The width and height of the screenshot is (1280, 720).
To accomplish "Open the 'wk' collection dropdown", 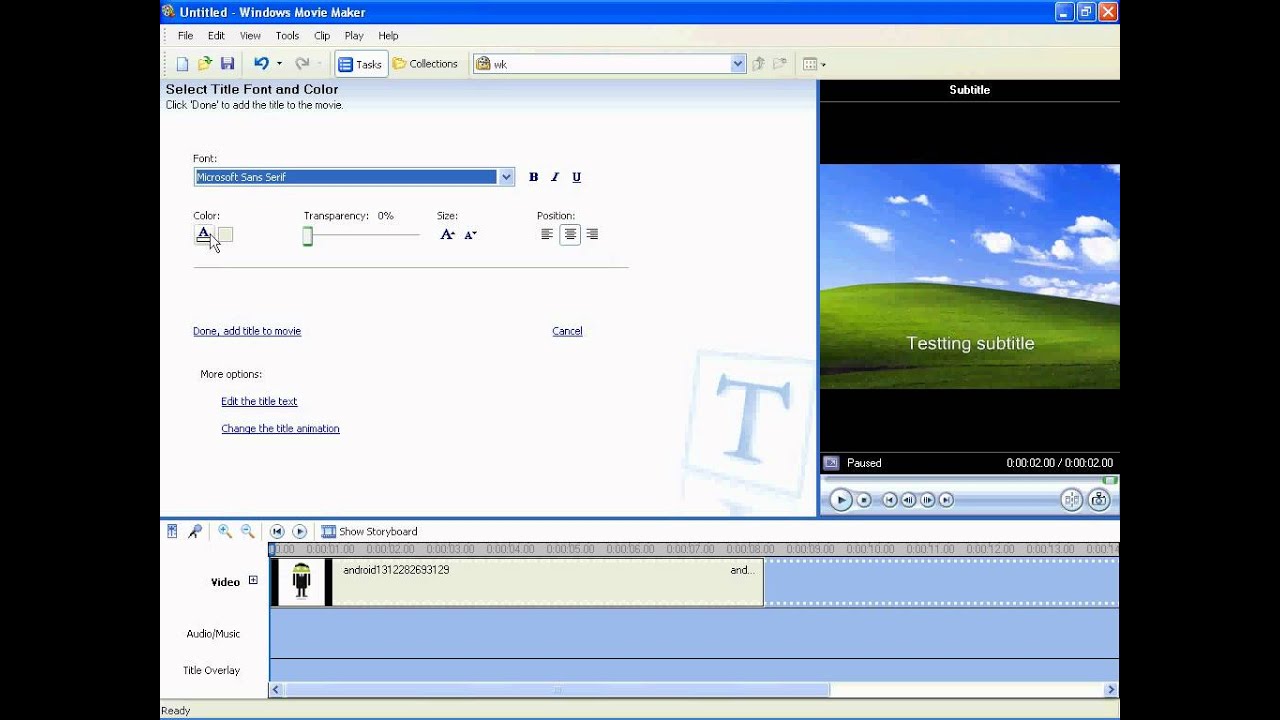I will click(738, 64).
